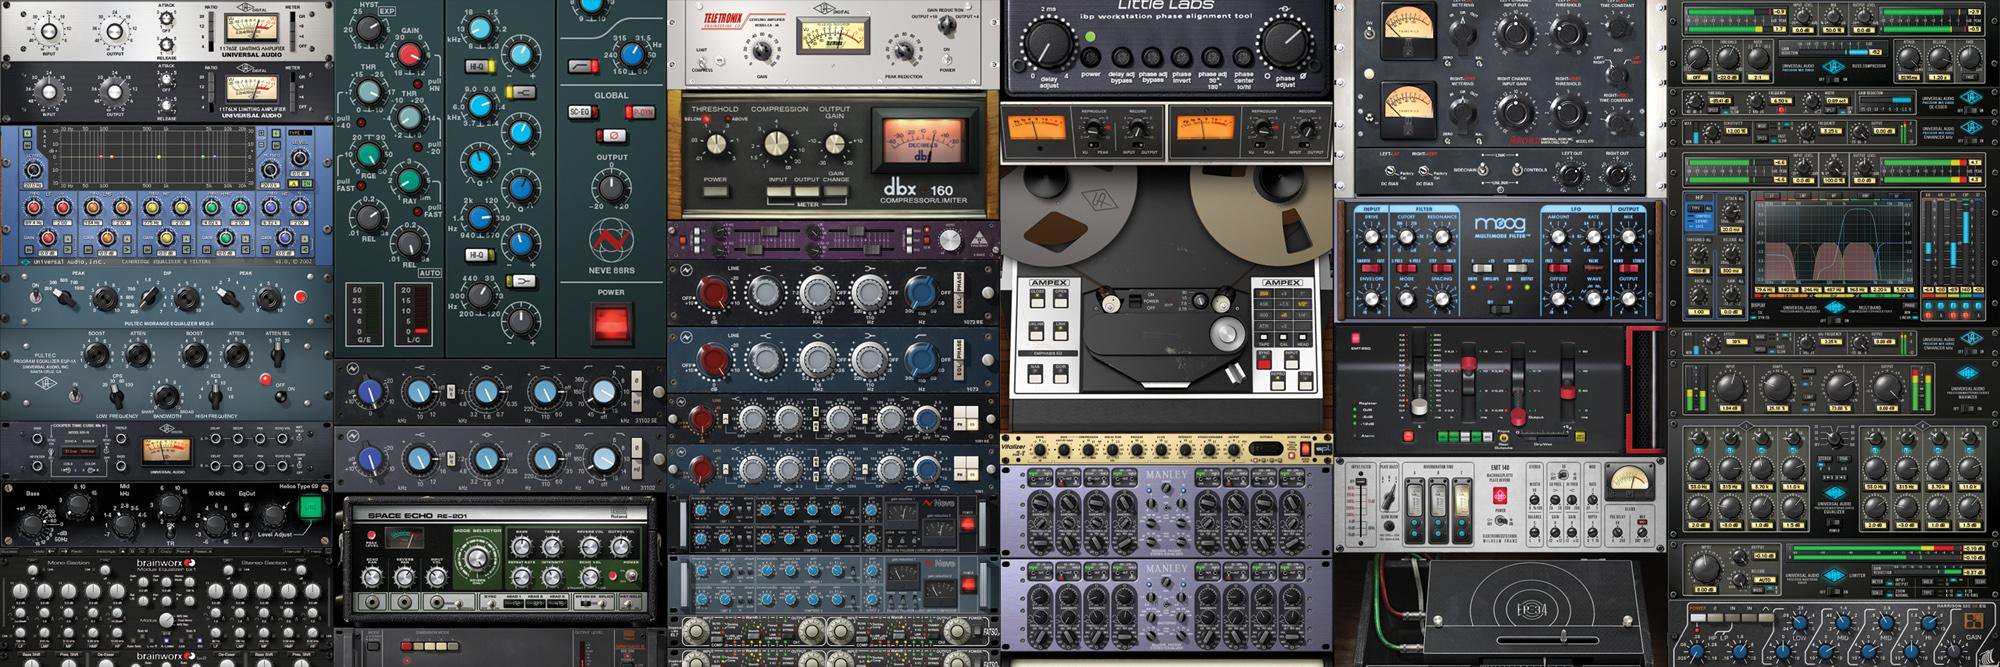This screenshot has height=667, width=2000.
Task: Flip the power switch on Teletronix amplifier
Action: coord(947,58)
